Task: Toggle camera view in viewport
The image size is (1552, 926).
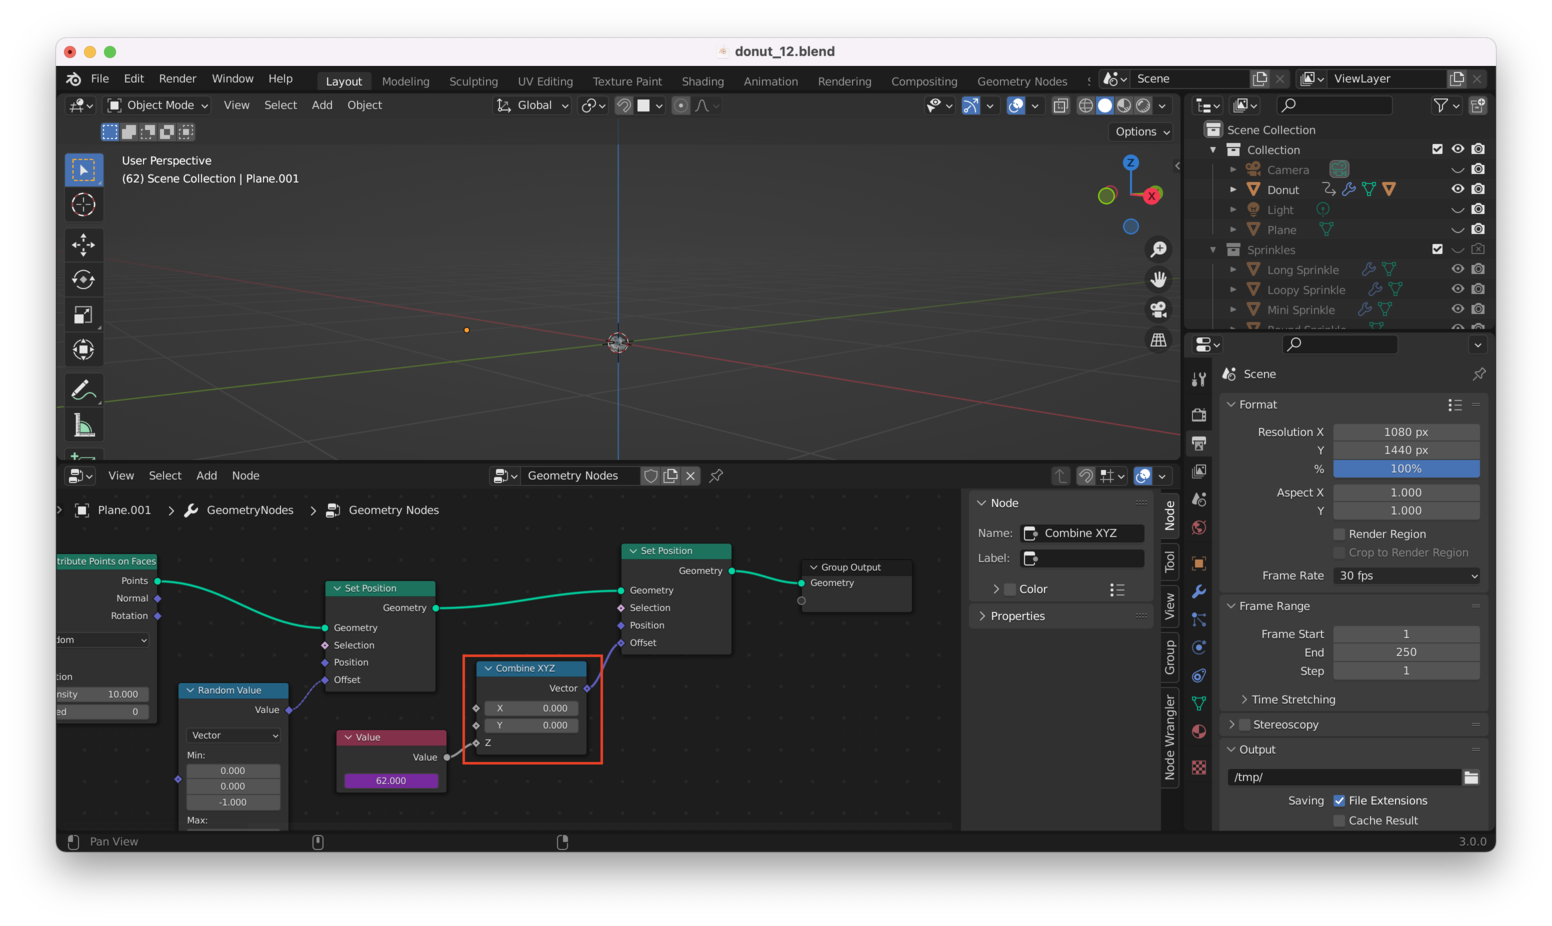Action: point(1158,310)
